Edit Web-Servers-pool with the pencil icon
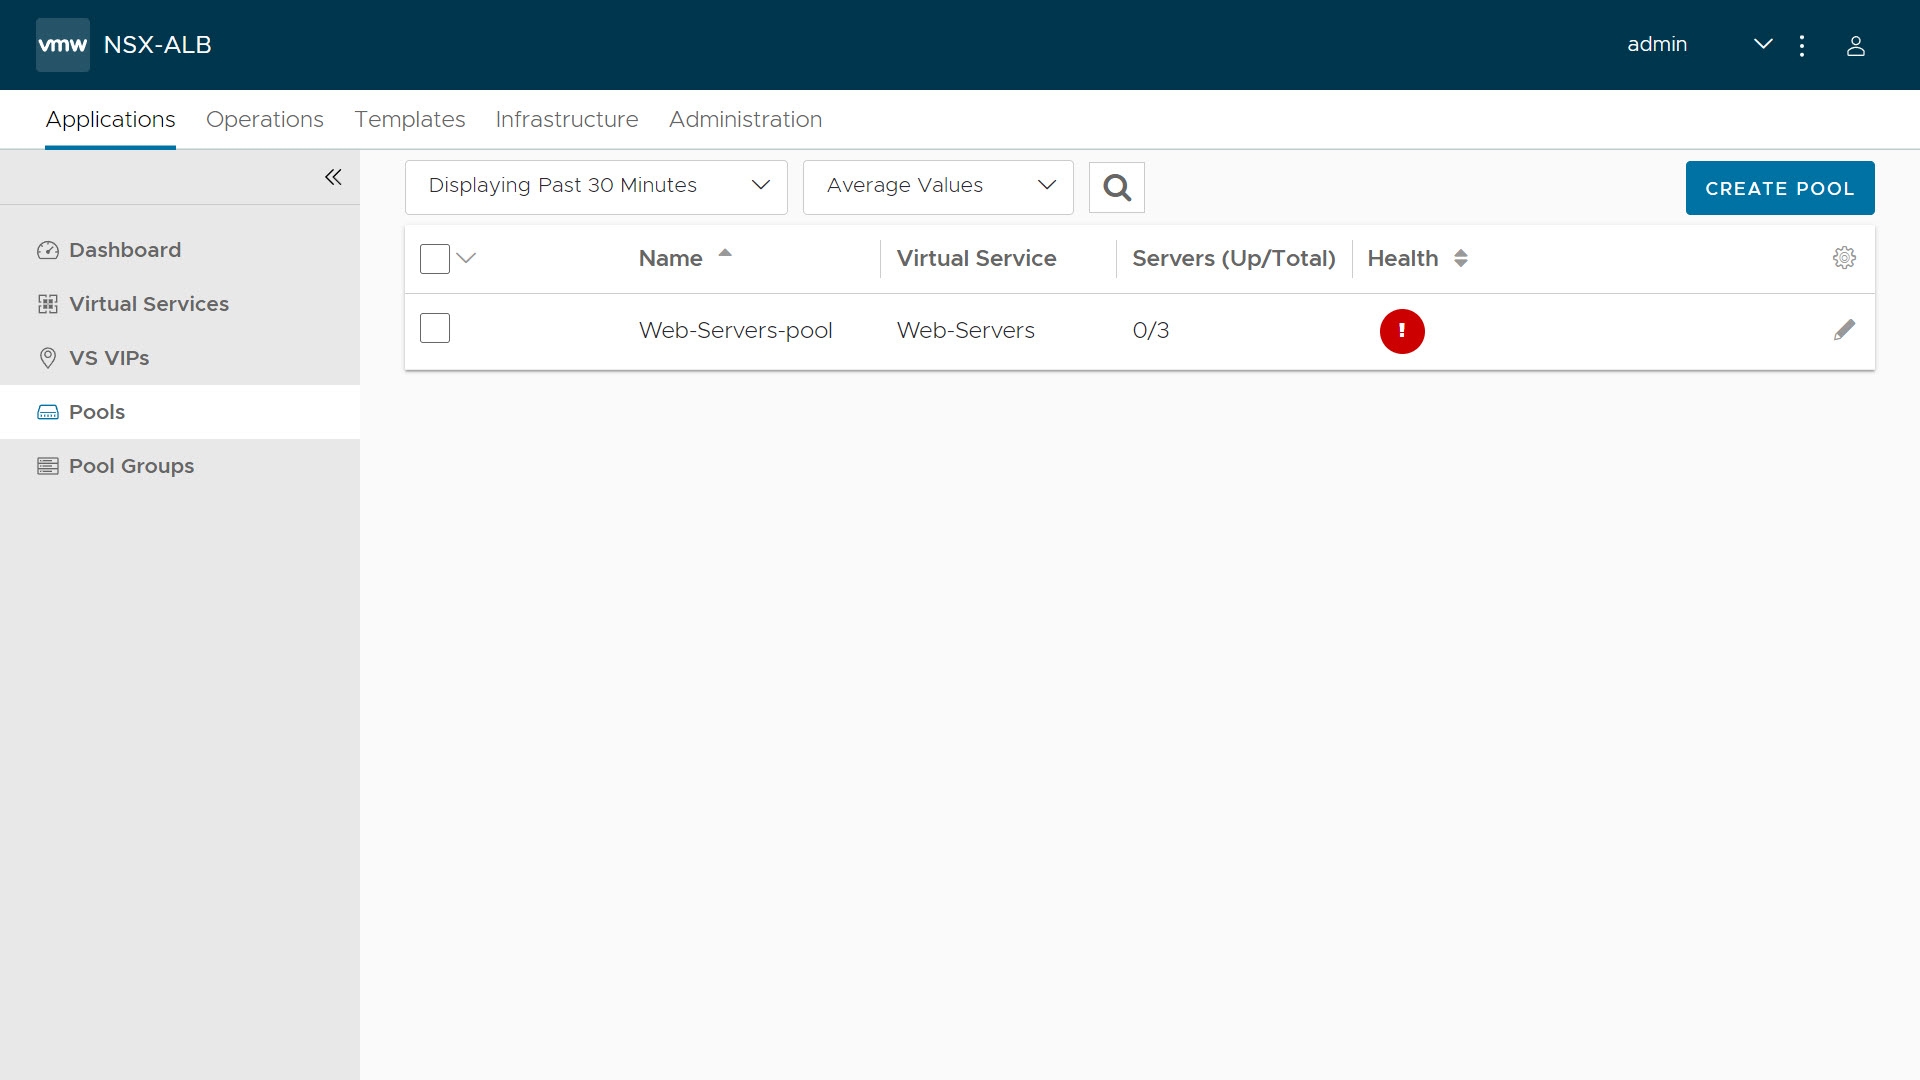This screenshot has height=1080, width=1920. click(x=1844, y=330)
